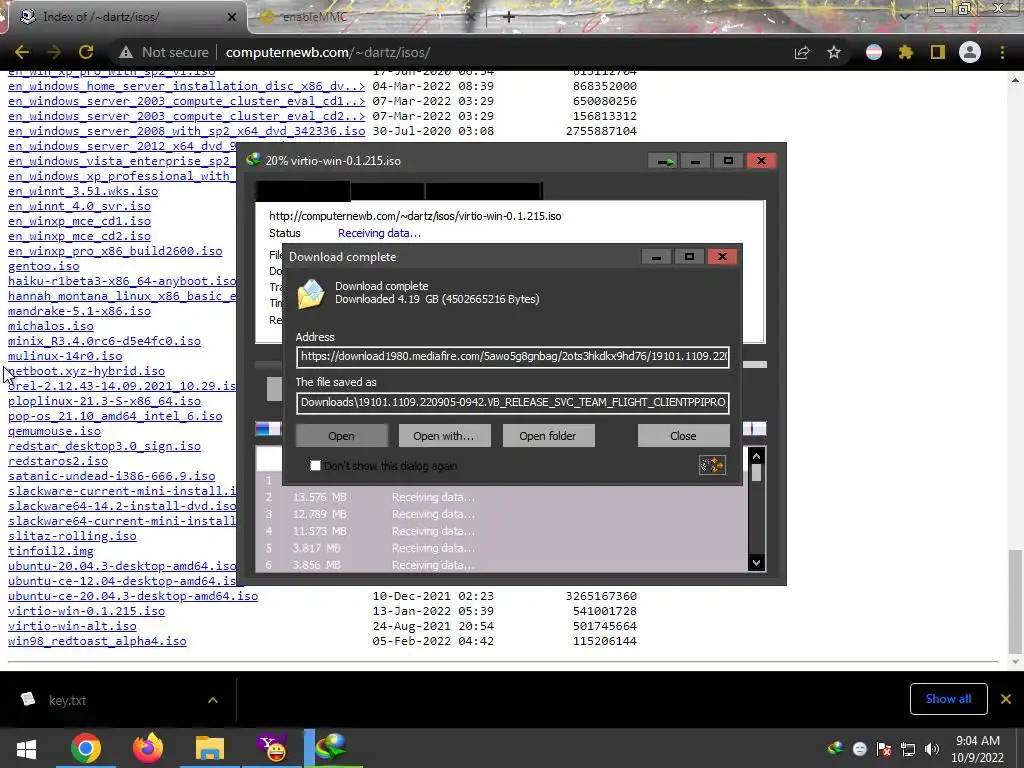Expand the key.txt download options chevron
The height and width of the screenshot is (768, 1024).
[x=213, y=700]
